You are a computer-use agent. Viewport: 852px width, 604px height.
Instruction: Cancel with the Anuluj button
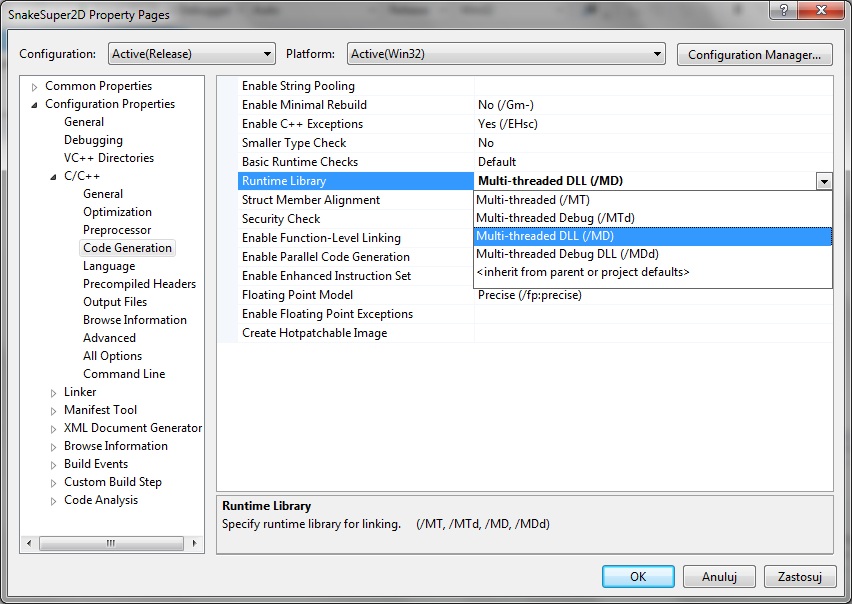[719, 577]
